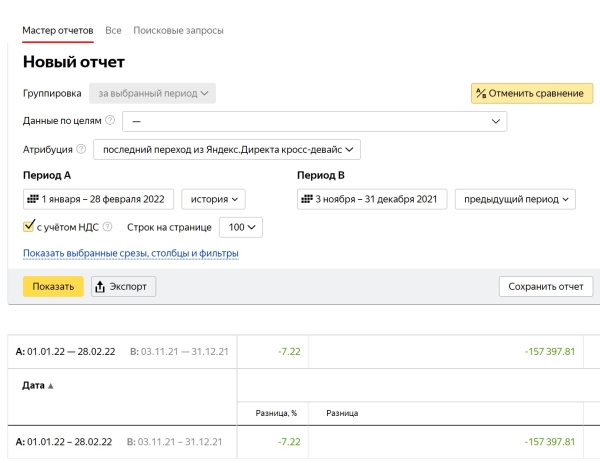Open the Группировка dropdown
Screen dimensions: 600x463
click(152, 93)
